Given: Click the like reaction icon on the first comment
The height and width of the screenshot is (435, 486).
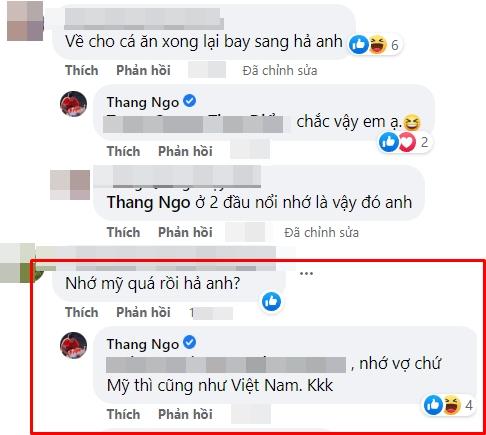Looking at the screenshot, I should point(358,45).
